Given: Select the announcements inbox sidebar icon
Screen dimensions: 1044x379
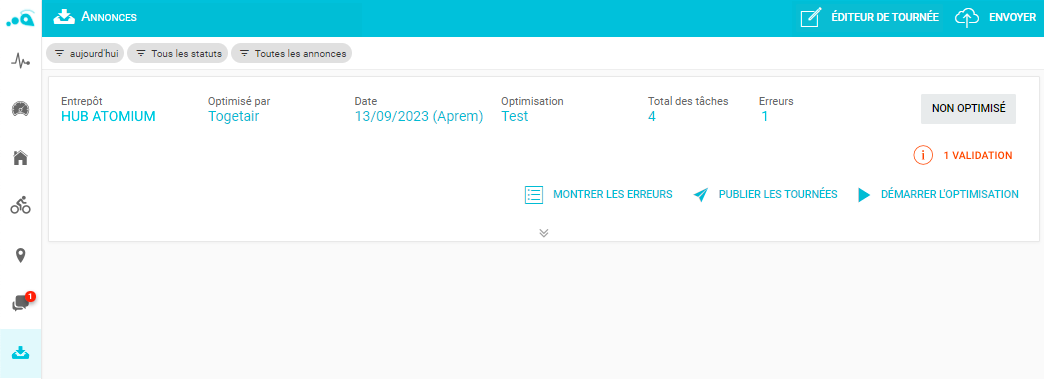Looking at the screenshot, I should click(x=21, y=352).
